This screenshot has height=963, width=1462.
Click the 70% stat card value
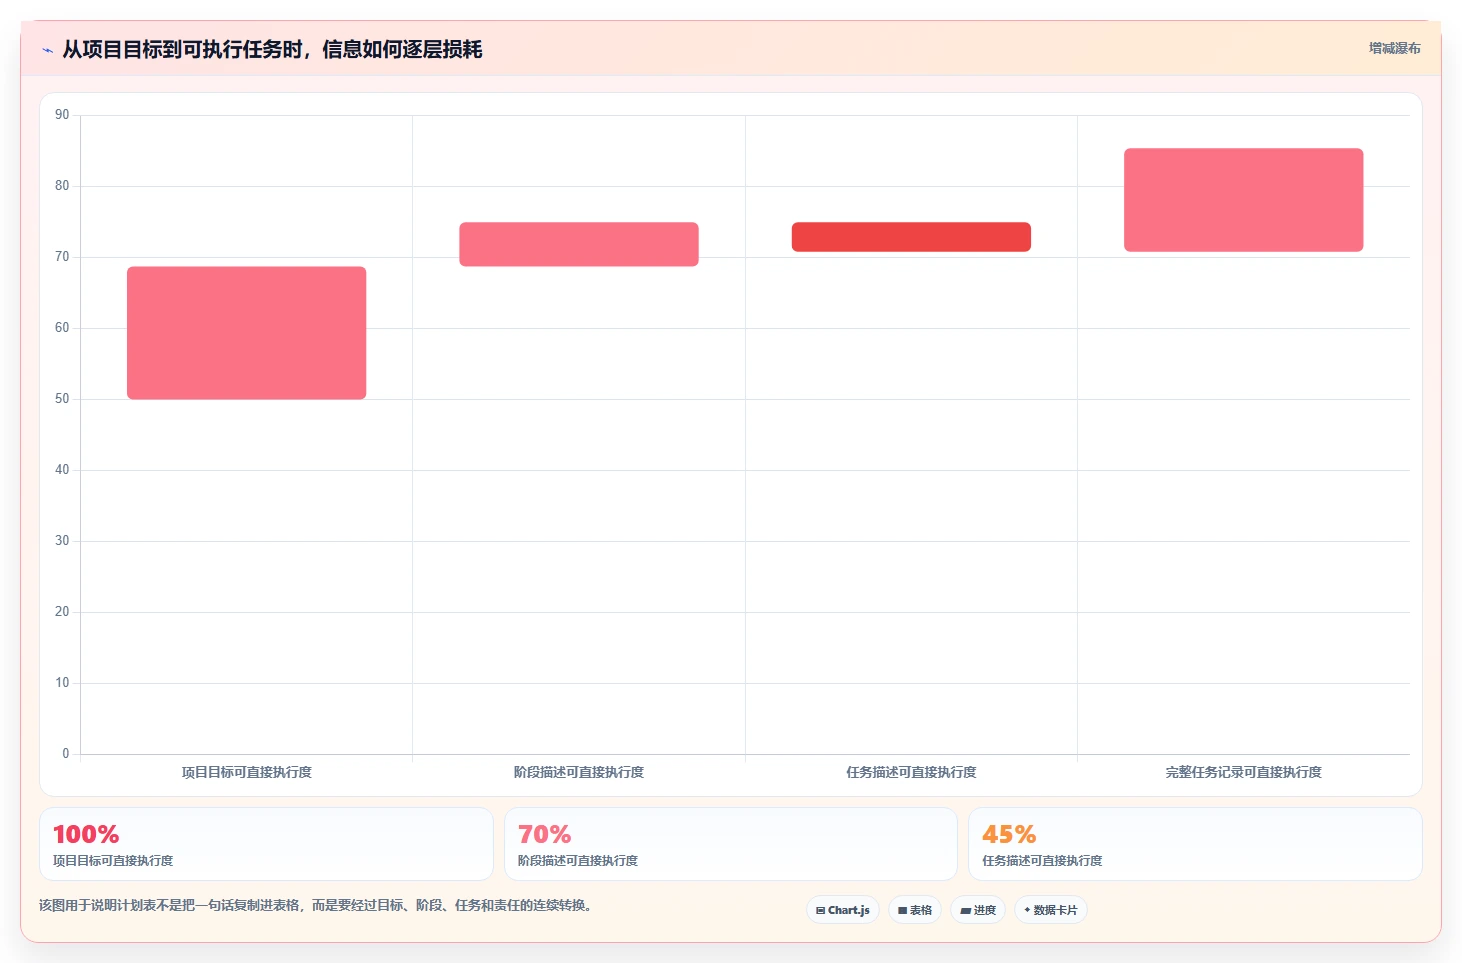544,834
